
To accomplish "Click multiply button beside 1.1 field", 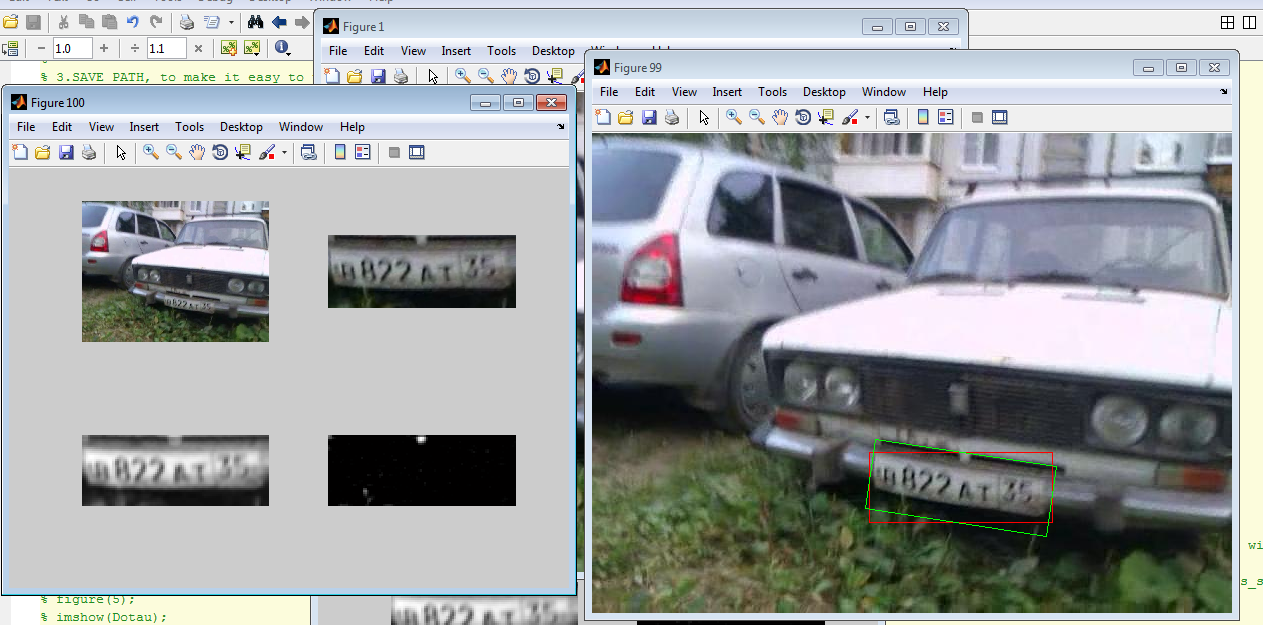I will 198,48.
